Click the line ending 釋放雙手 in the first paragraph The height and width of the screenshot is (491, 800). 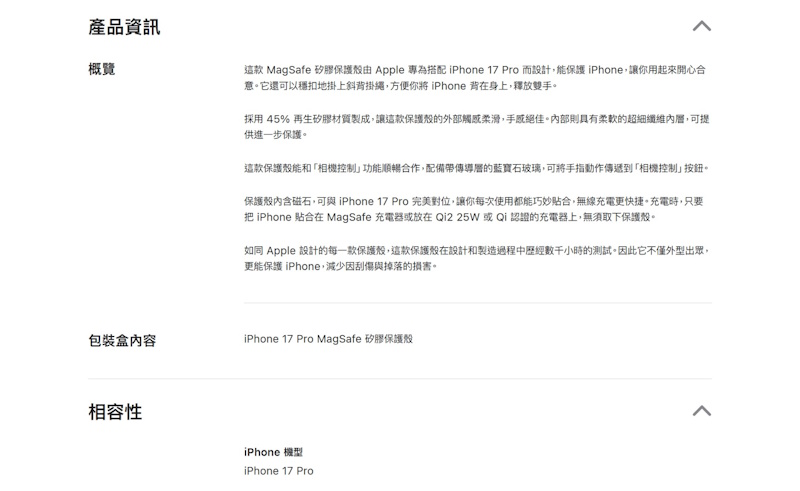pos(401,86)
